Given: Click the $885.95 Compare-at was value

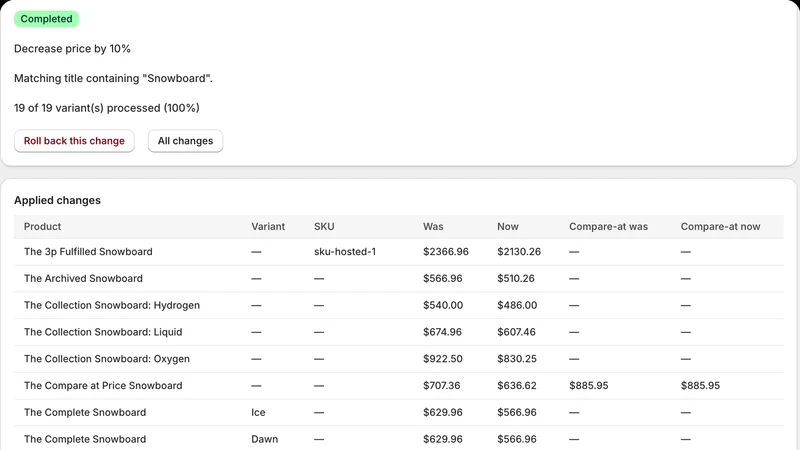Looking at the screenshot, I should 589,386.
